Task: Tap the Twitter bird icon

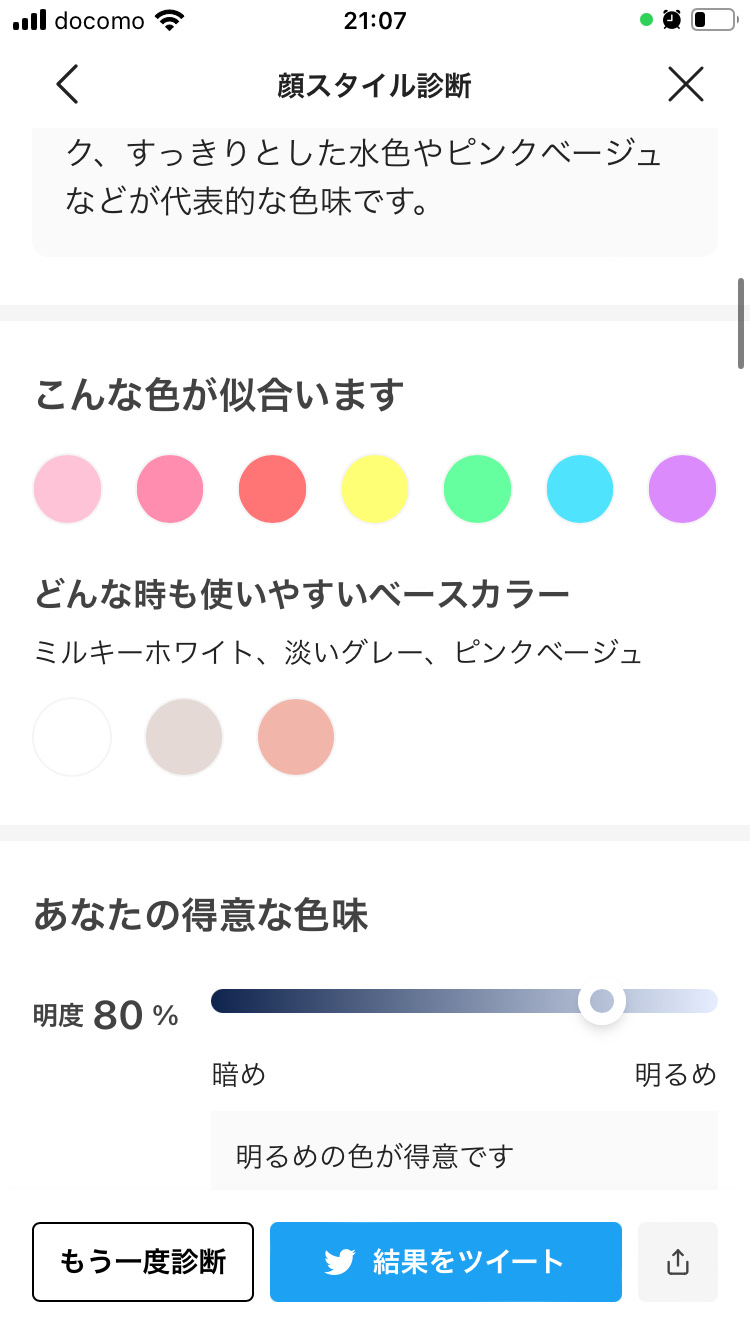Action: tap(340, 1262)
